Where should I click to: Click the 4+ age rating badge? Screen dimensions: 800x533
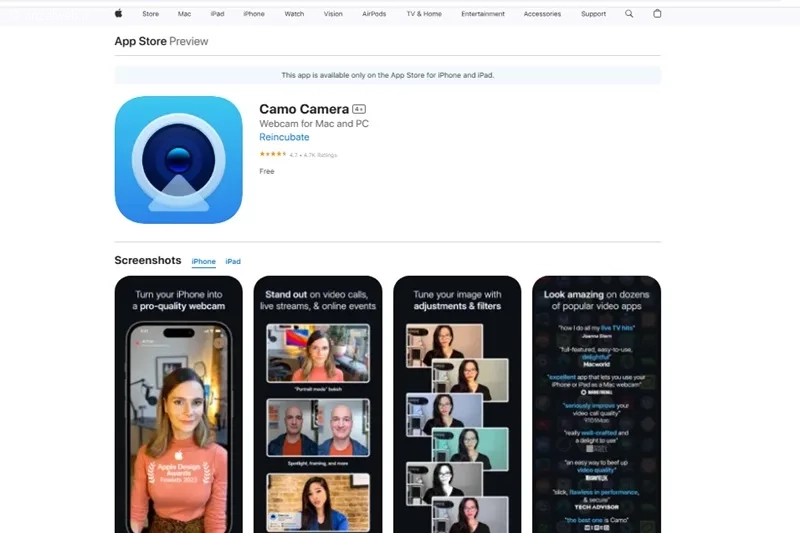pos(359,109)
